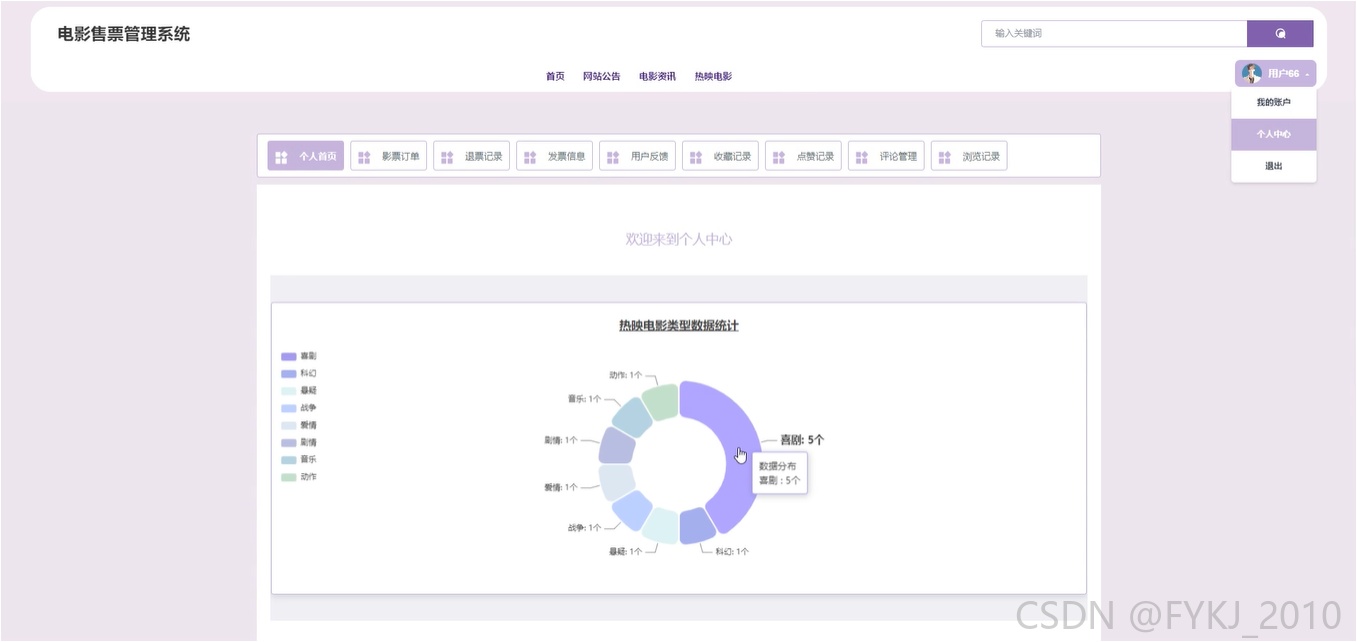Toggle the 喜剧 legend entry in chart
Screen dimensions: 1357x642
299,356
